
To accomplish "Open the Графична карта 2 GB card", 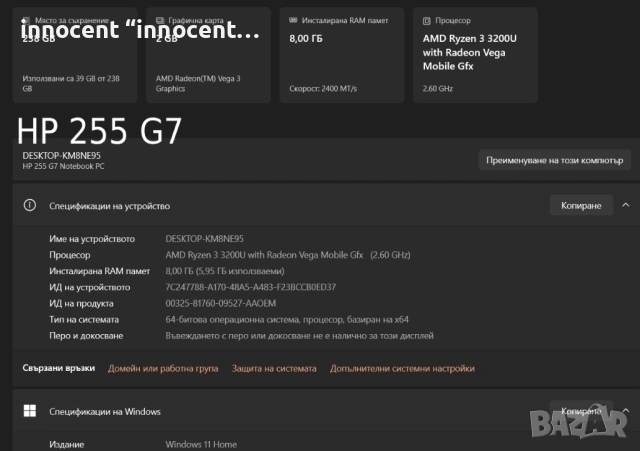I will [209, 55].
